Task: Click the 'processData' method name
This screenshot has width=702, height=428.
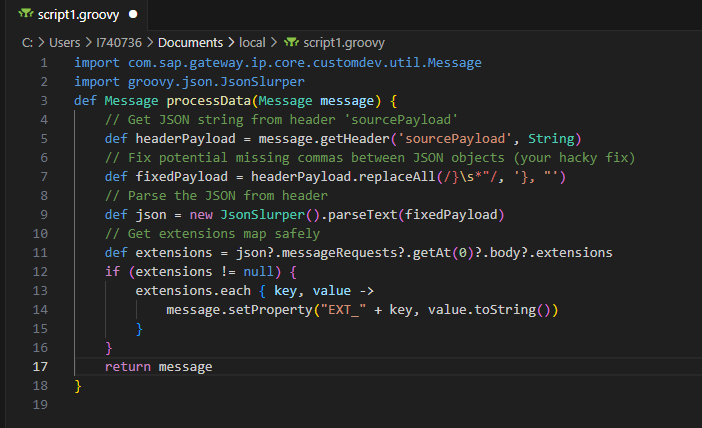Action: (209, 101)
